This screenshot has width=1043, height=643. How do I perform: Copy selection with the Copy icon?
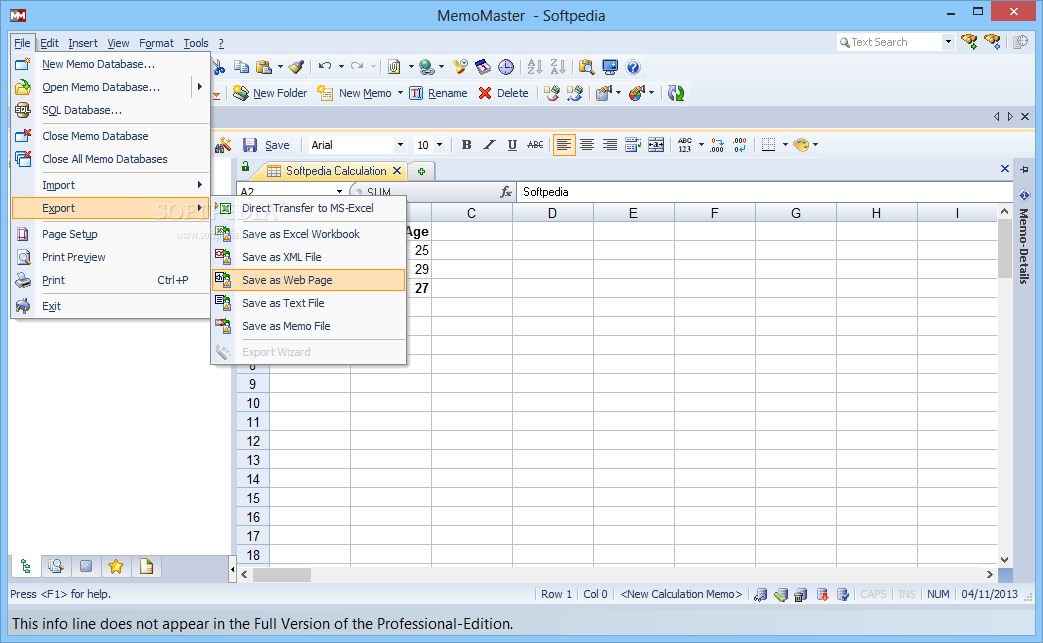[x=241, y=67]
